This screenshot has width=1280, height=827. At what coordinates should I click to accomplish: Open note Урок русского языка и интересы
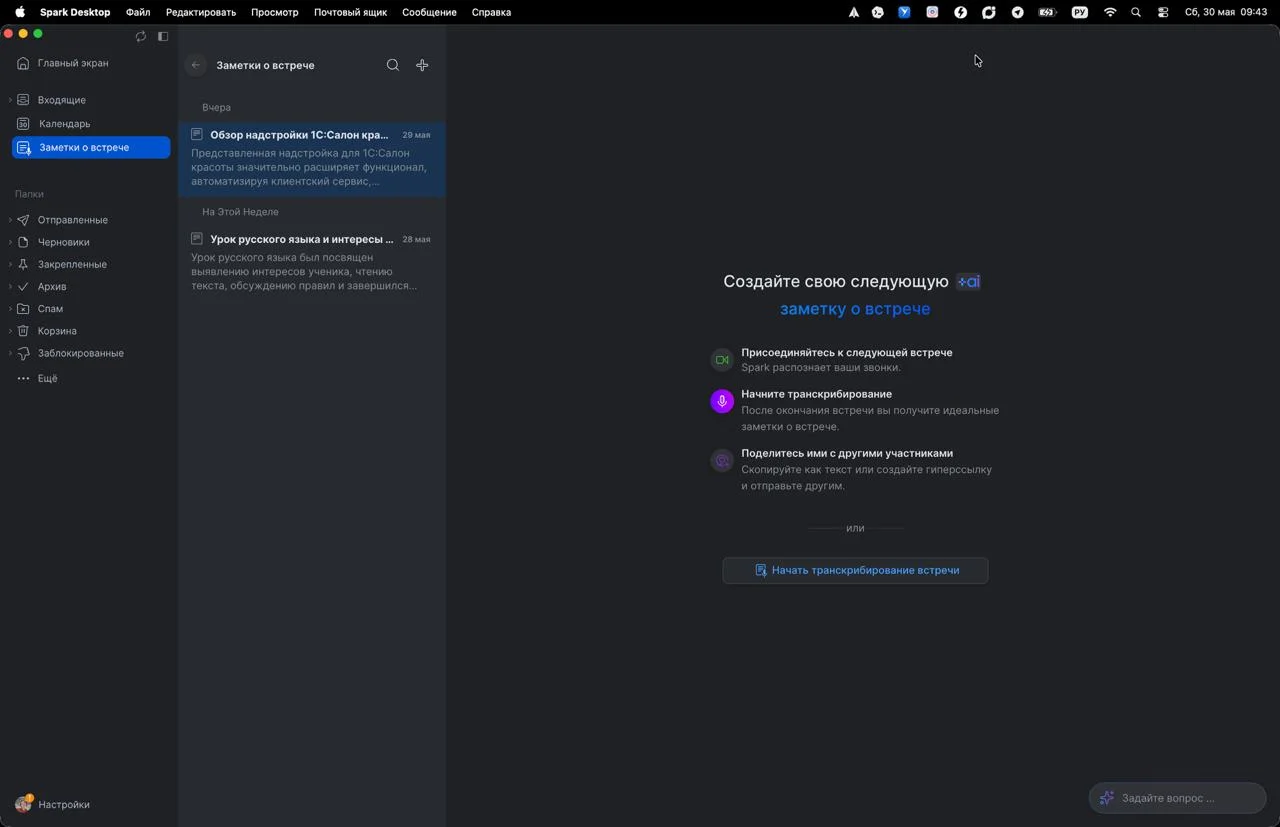[311, 262]
